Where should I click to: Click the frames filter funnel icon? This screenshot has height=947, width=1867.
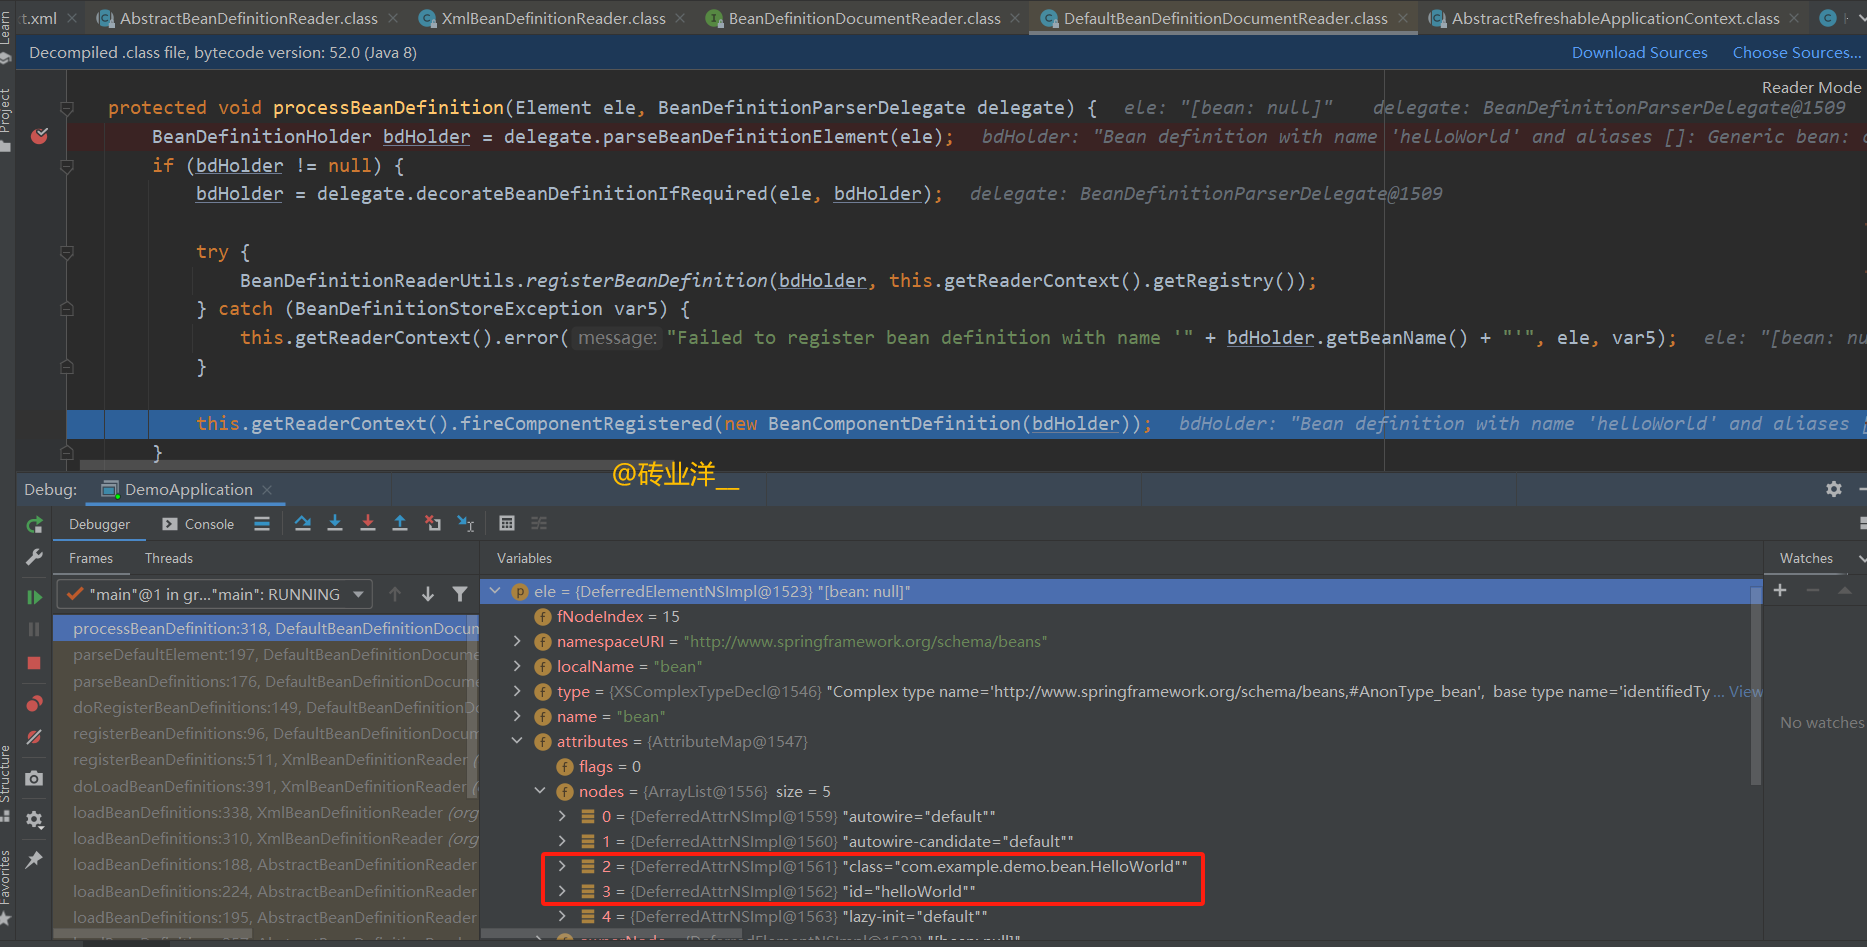click(460, 594)
